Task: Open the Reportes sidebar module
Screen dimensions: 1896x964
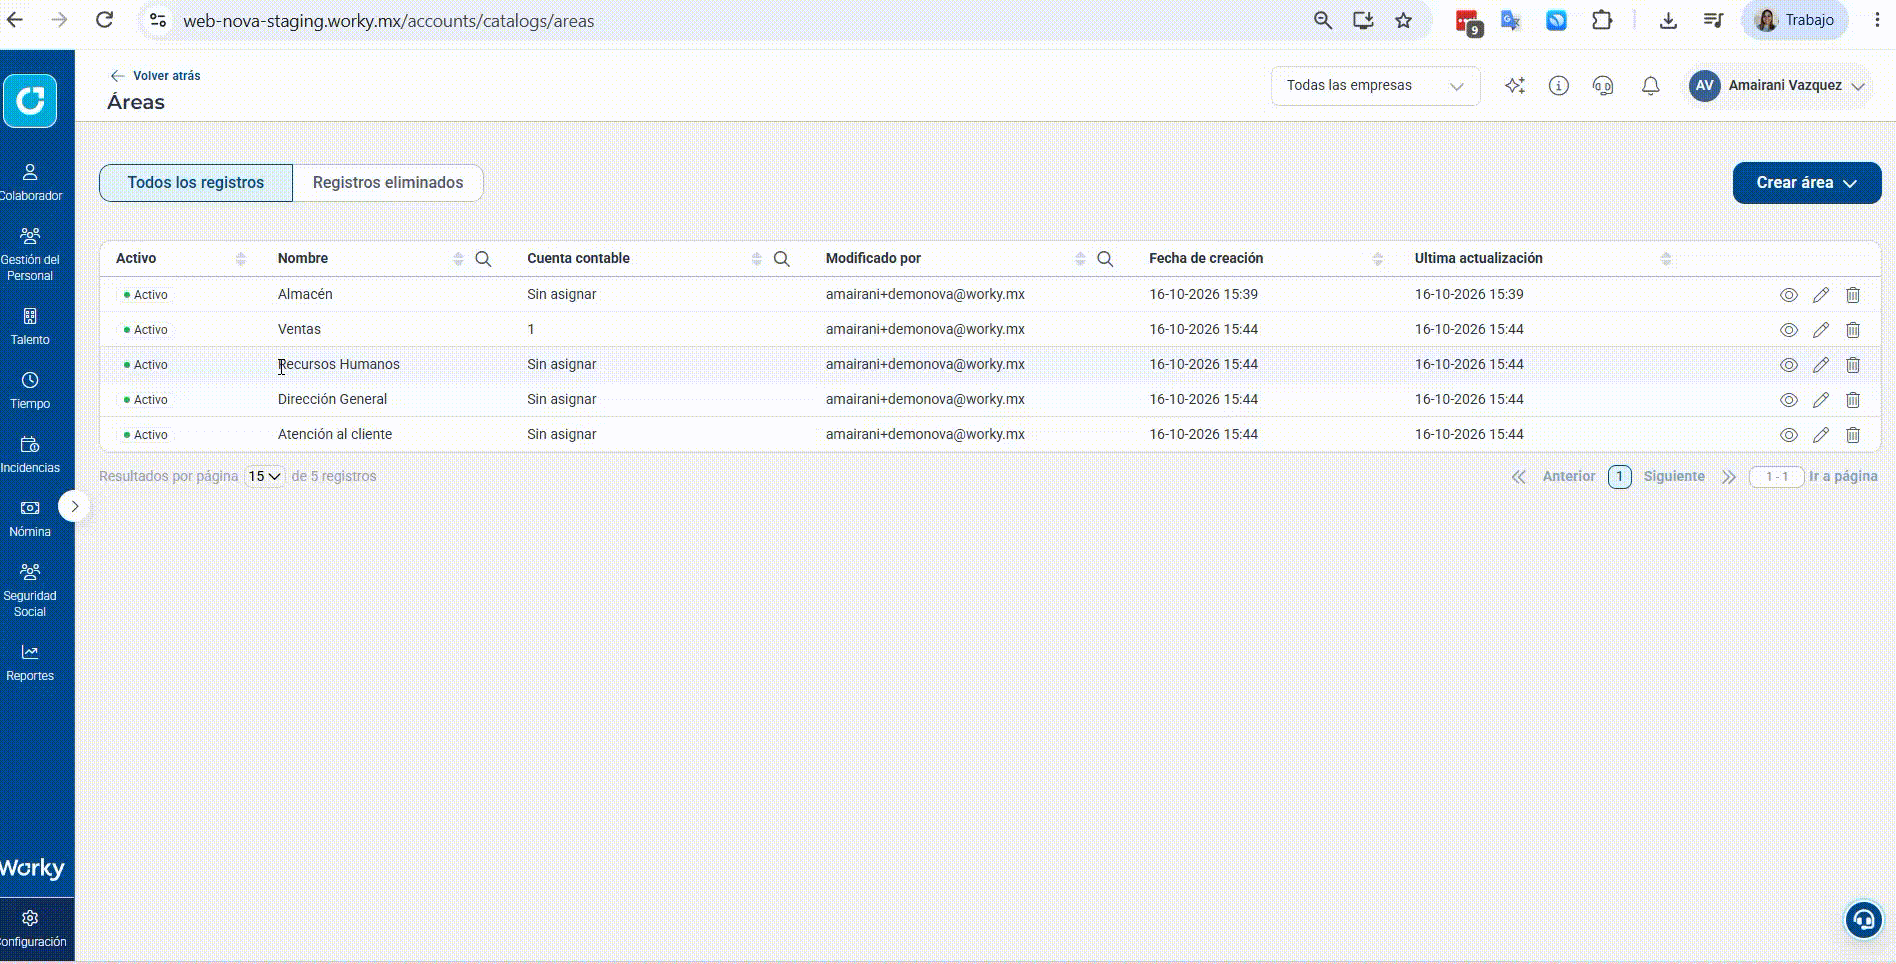Action: 30,663
